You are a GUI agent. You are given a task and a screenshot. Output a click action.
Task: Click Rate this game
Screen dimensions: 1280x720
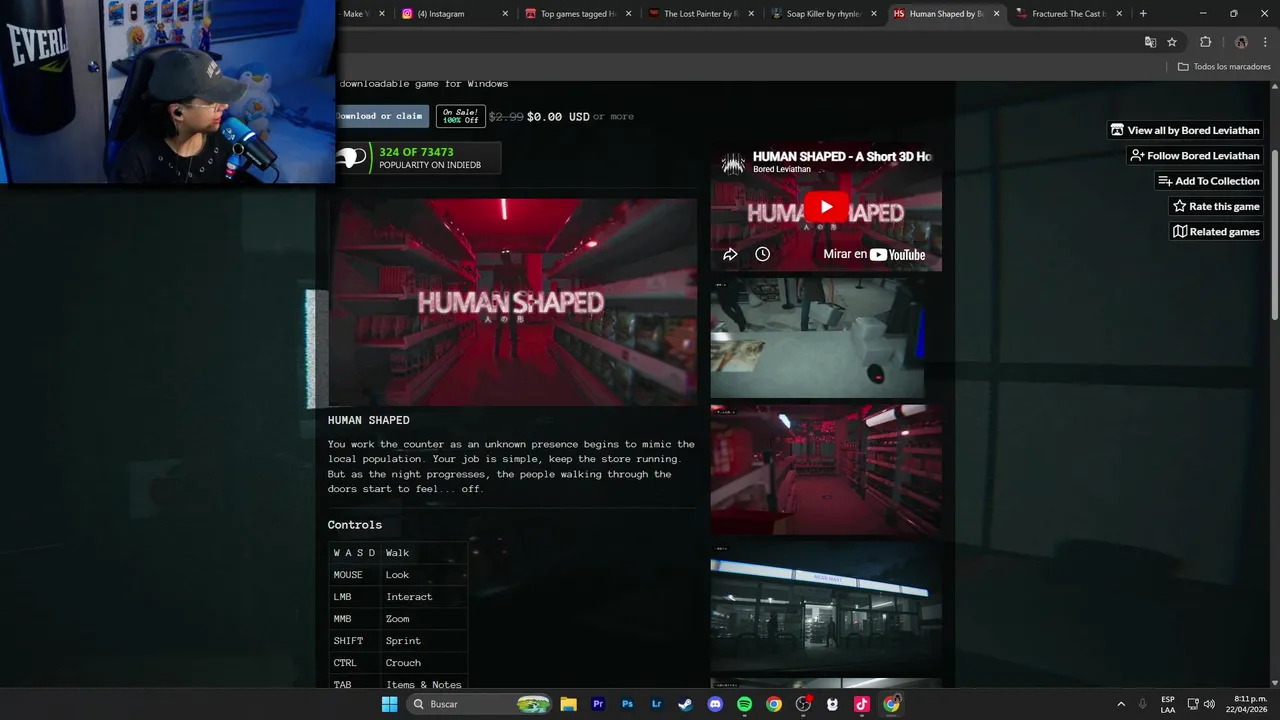point(1216,206)
